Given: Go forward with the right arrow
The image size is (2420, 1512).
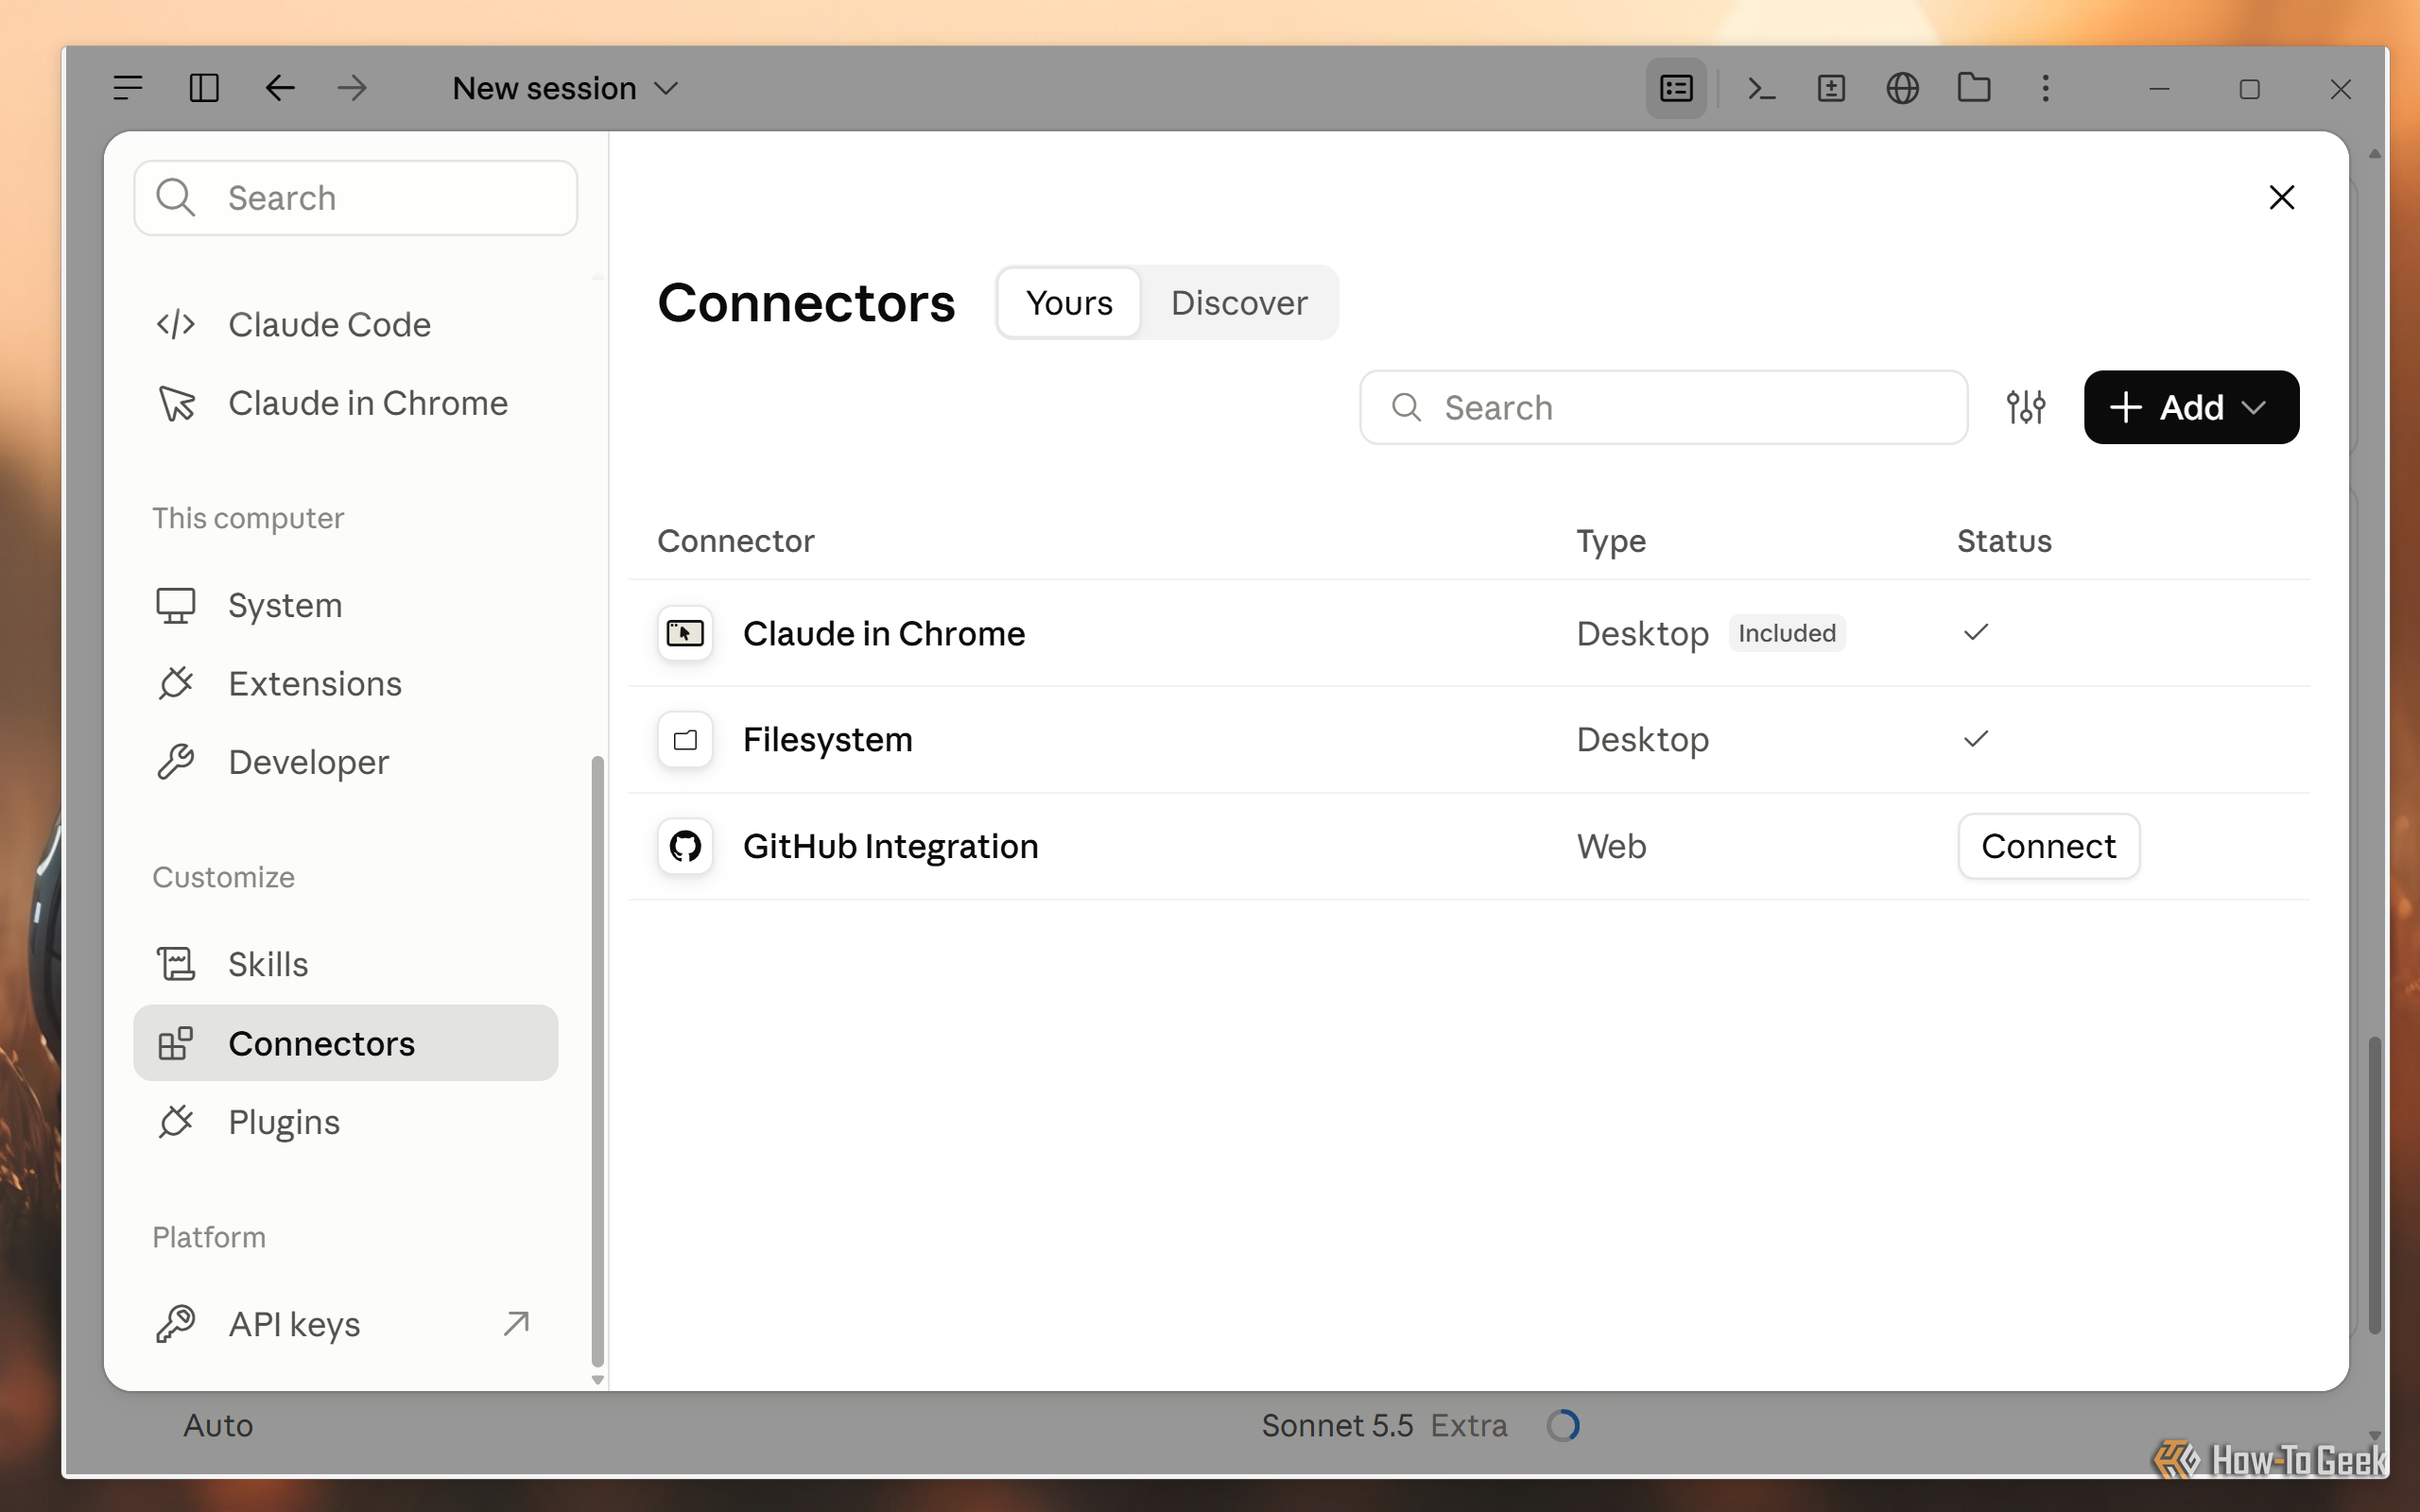Looking at the screenshot, I should pyautogui.click(x=352, y=88).
